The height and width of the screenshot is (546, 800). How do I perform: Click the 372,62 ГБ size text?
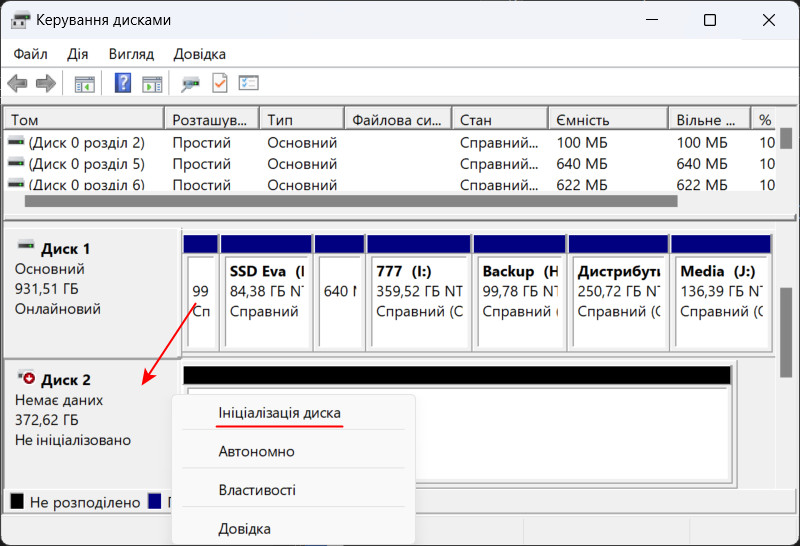(x=46, y=420)
